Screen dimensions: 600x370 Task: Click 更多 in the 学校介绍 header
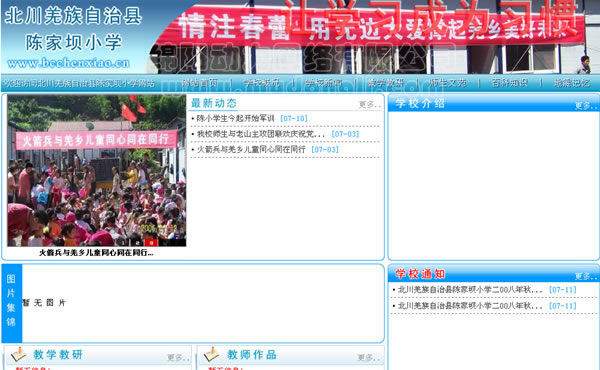click(585, 105)
